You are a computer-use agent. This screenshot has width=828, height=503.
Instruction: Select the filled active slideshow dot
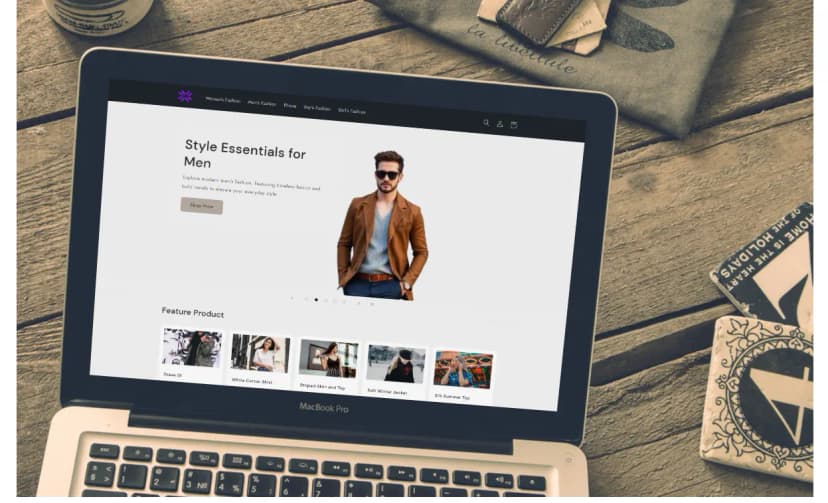pyautogui.click(x=317, y=300)
